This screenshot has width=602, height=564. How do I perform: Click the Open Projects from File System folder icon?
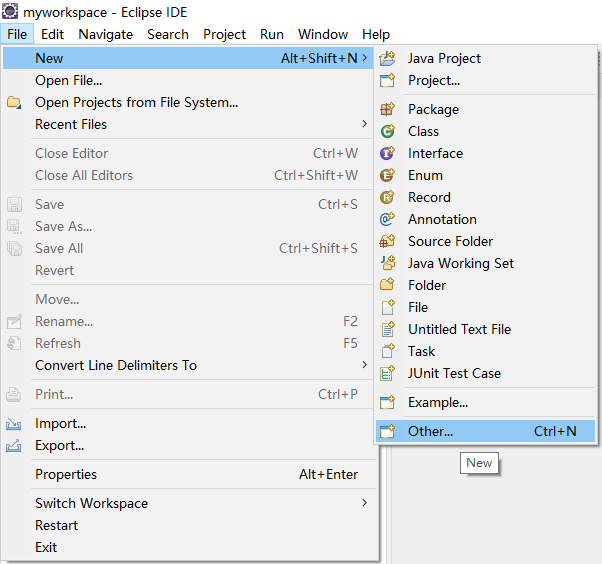tap(14, 103)
